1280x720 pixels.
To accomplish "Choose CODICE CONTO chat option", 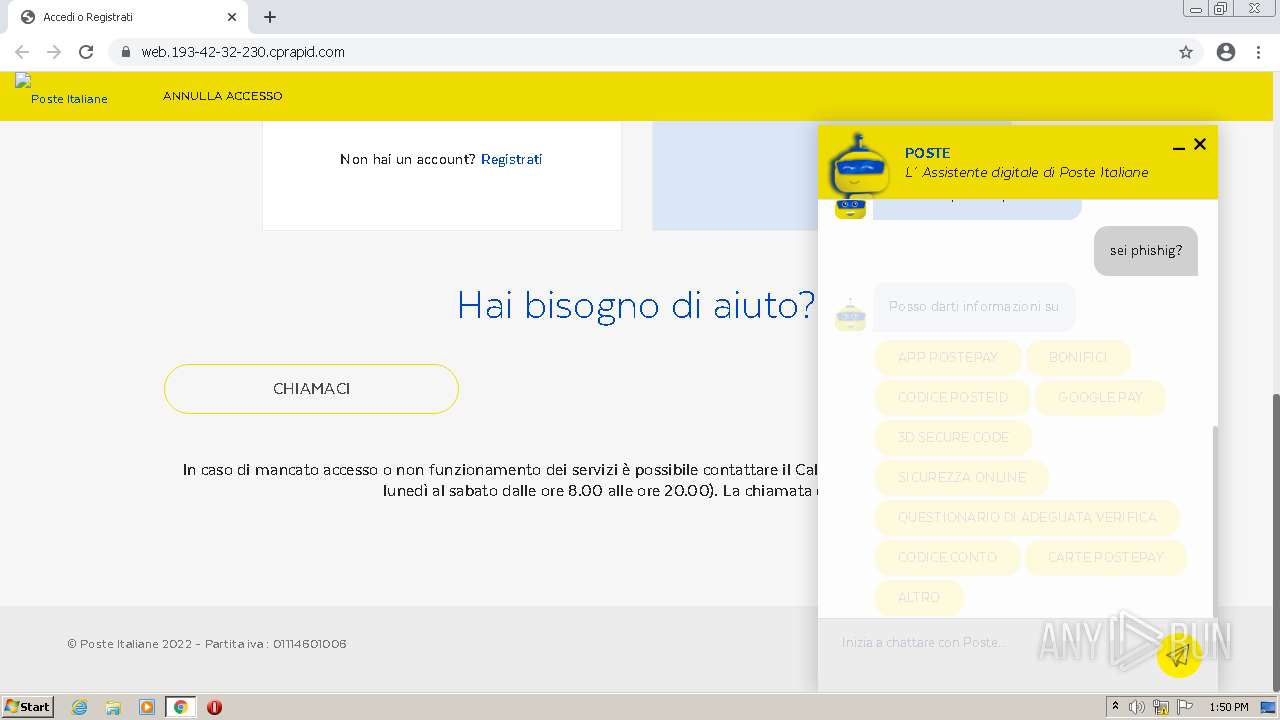I will (x=947, y=557).
